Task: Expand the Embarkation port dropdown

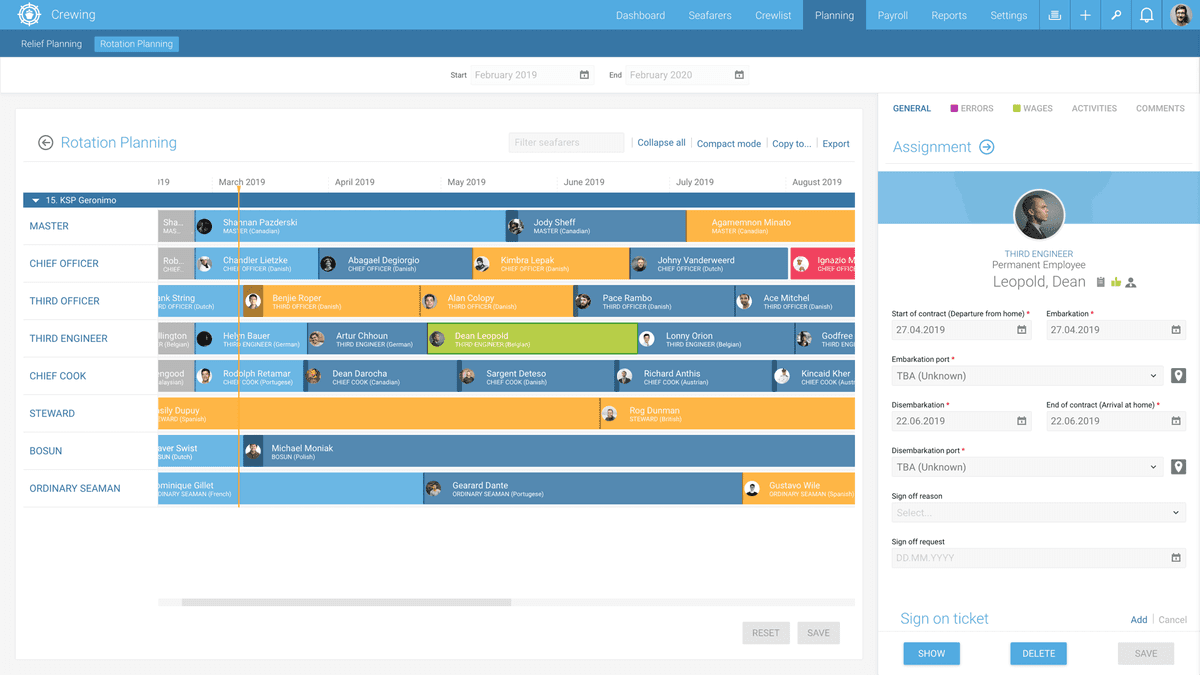Action: [1025, 376]
